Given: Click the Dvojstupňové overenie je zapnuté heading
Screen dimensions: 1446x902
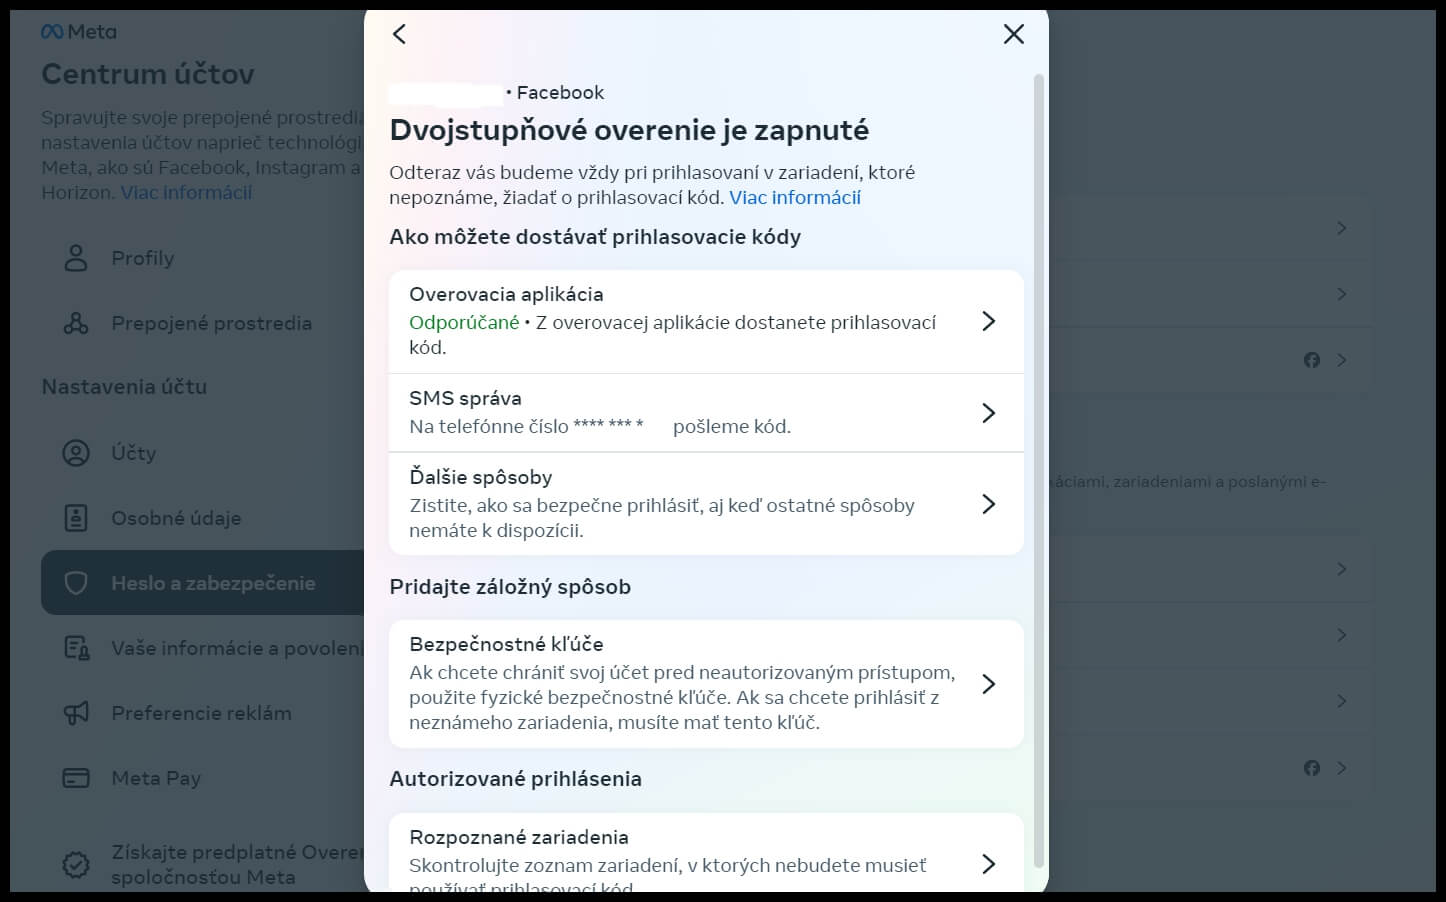Looking at the screenshot, I should click(x=629, y=130).
